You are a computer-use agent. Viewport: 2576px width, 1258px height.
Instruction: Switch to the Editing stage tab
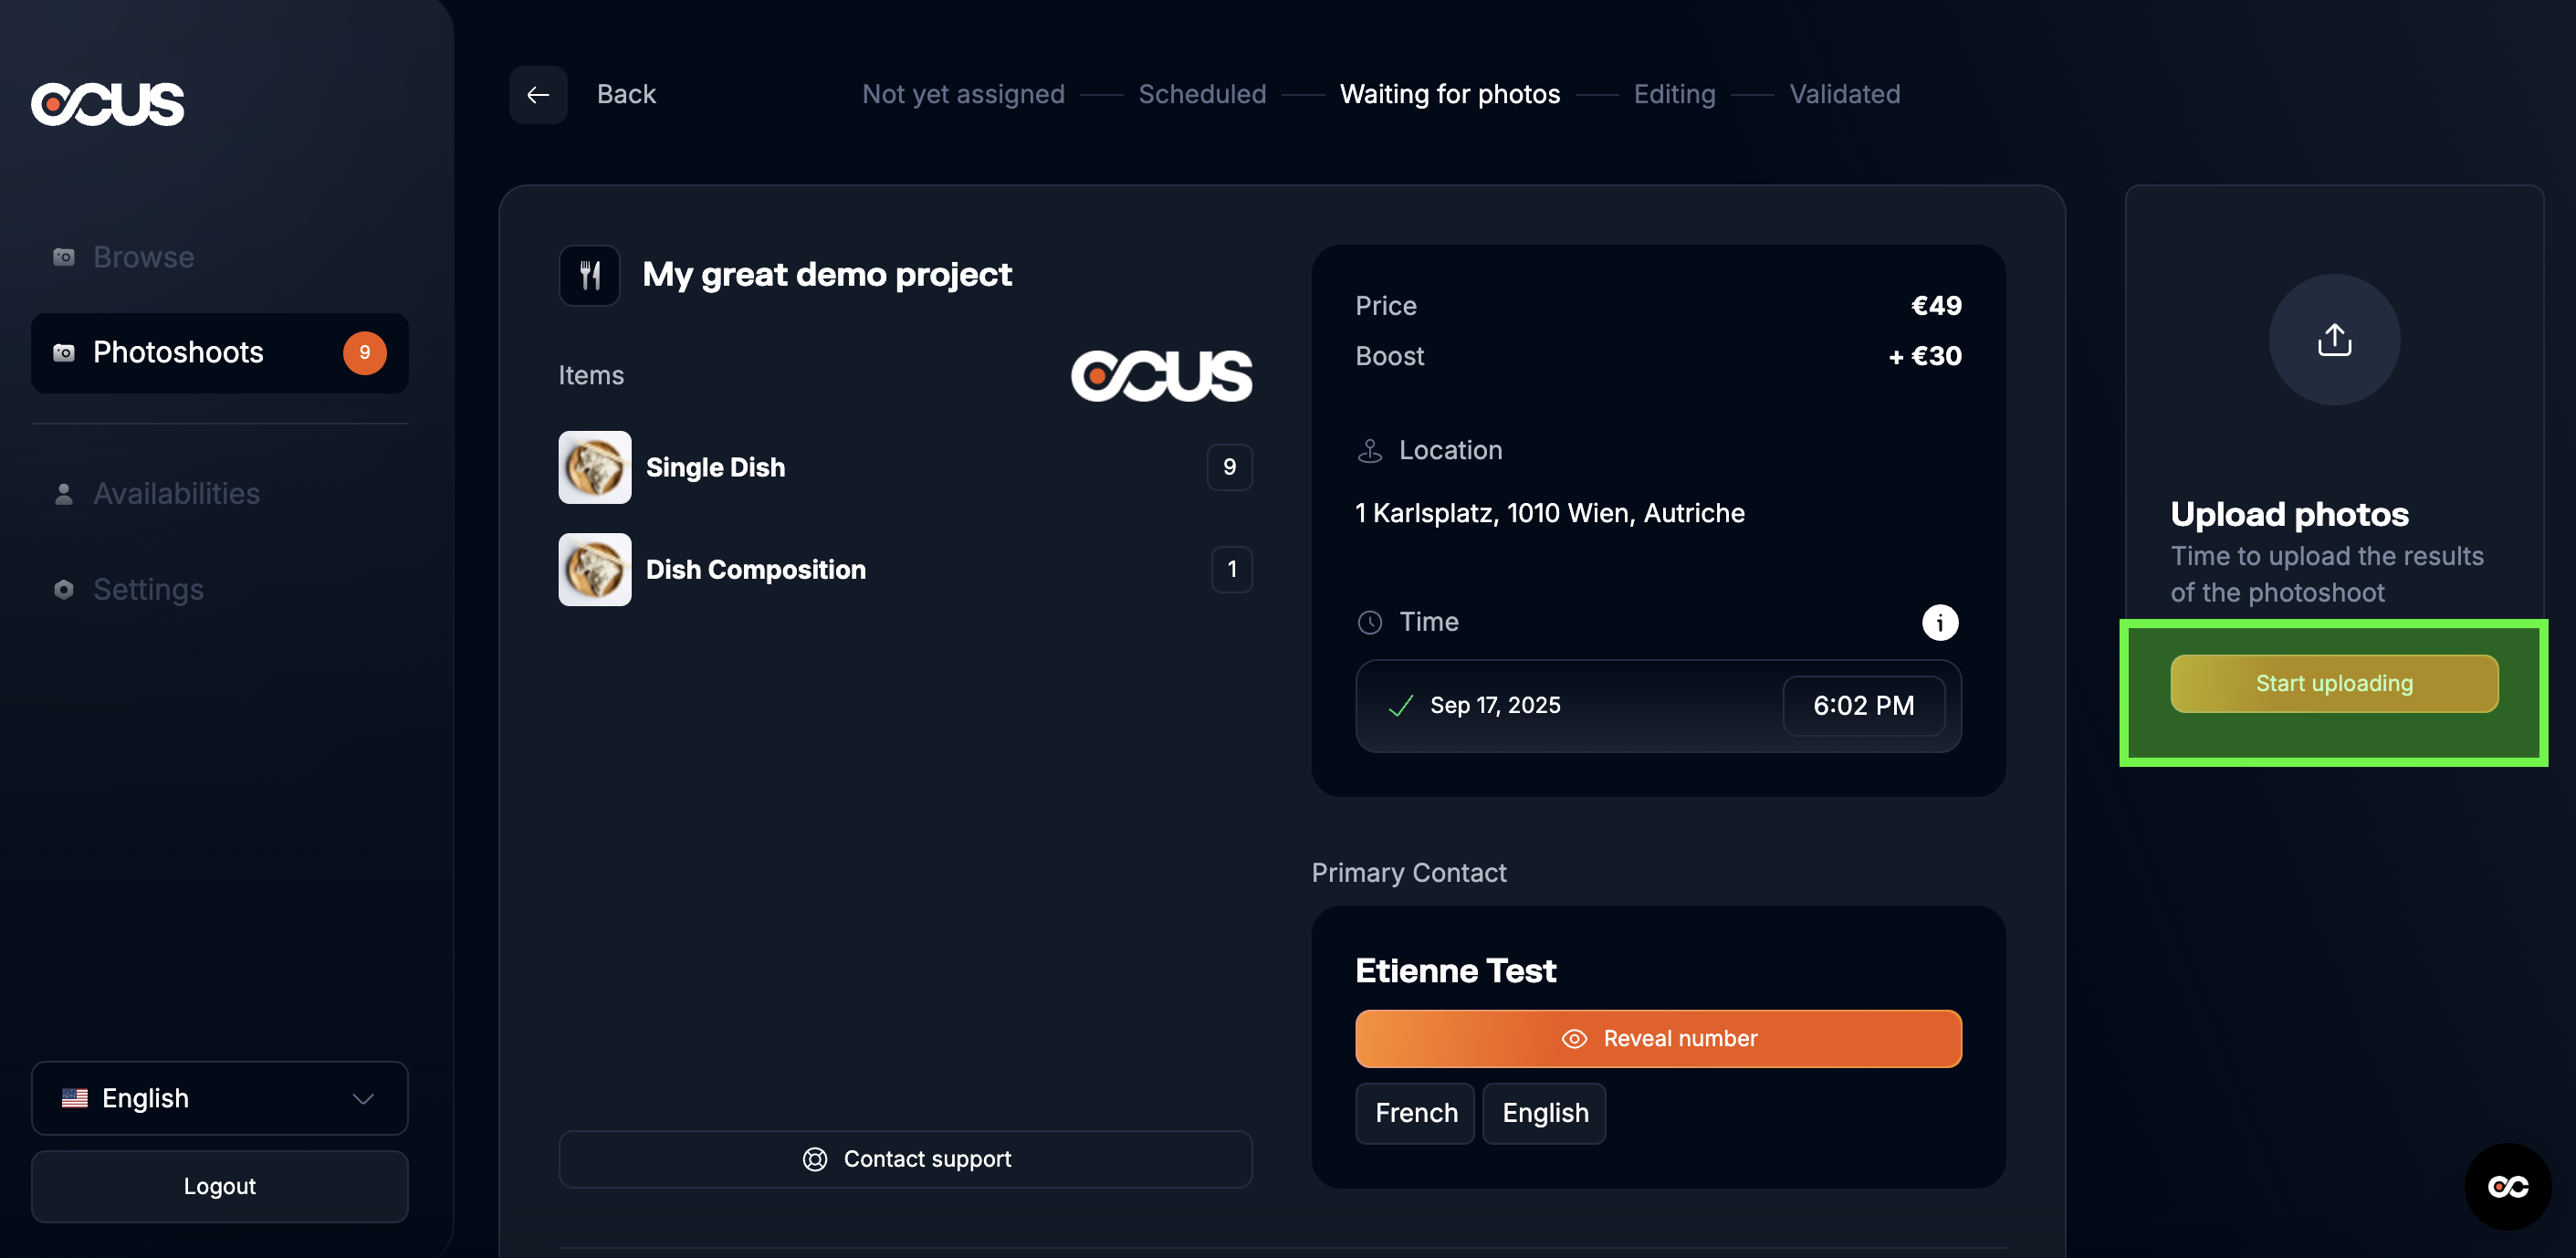(x=1674, y=94)
